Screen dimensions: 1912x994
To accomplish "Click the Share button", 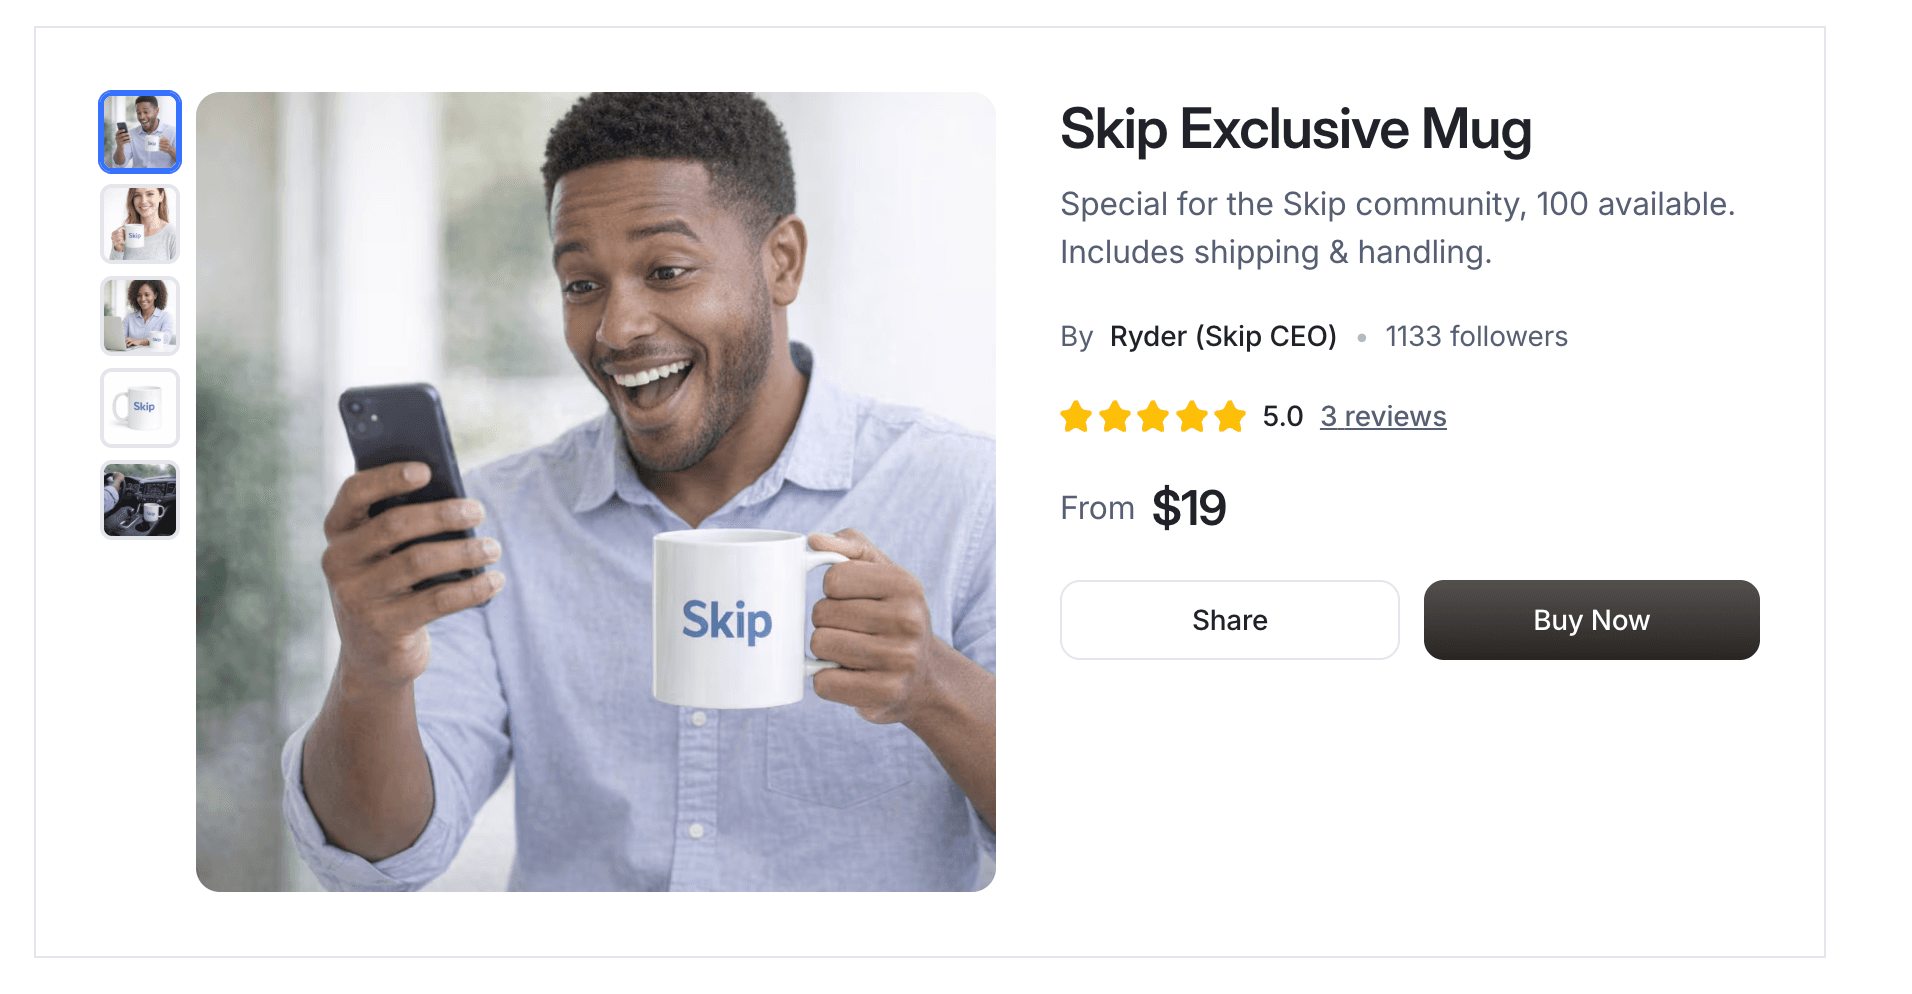I will coord(1229,620).
